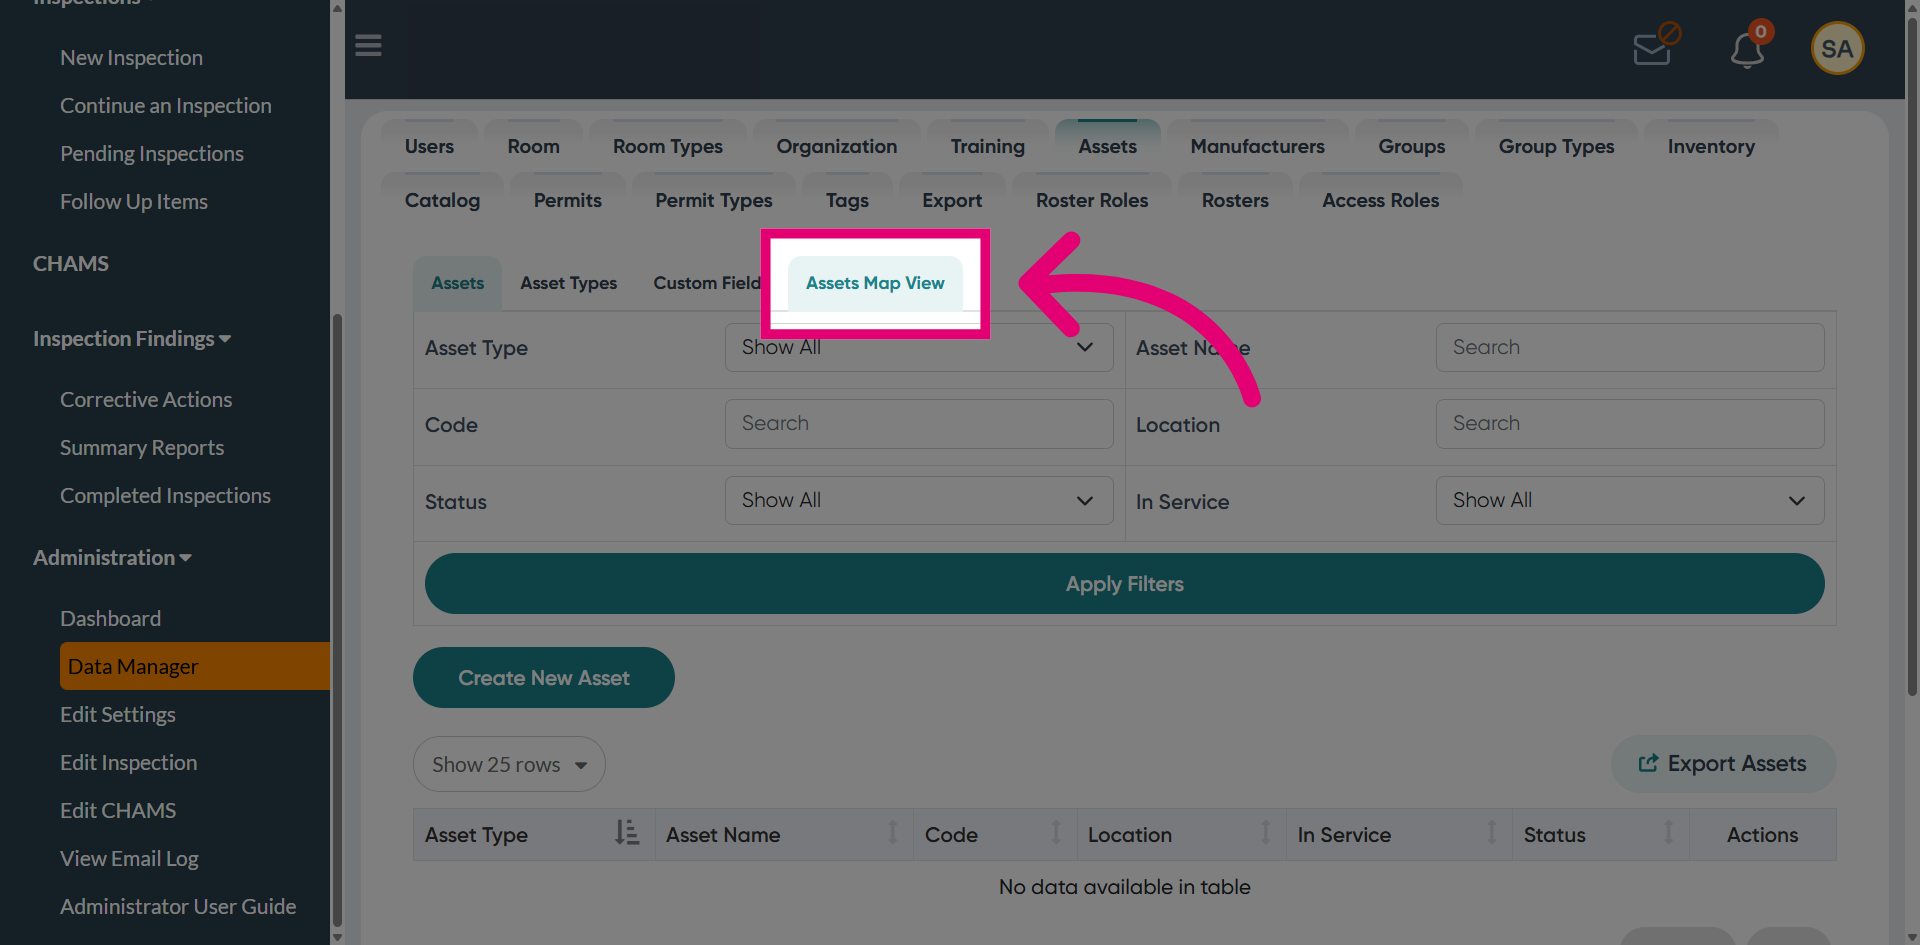Select Data Manager in the sidebar
The image size is (1920, 945).
[194, 666]
